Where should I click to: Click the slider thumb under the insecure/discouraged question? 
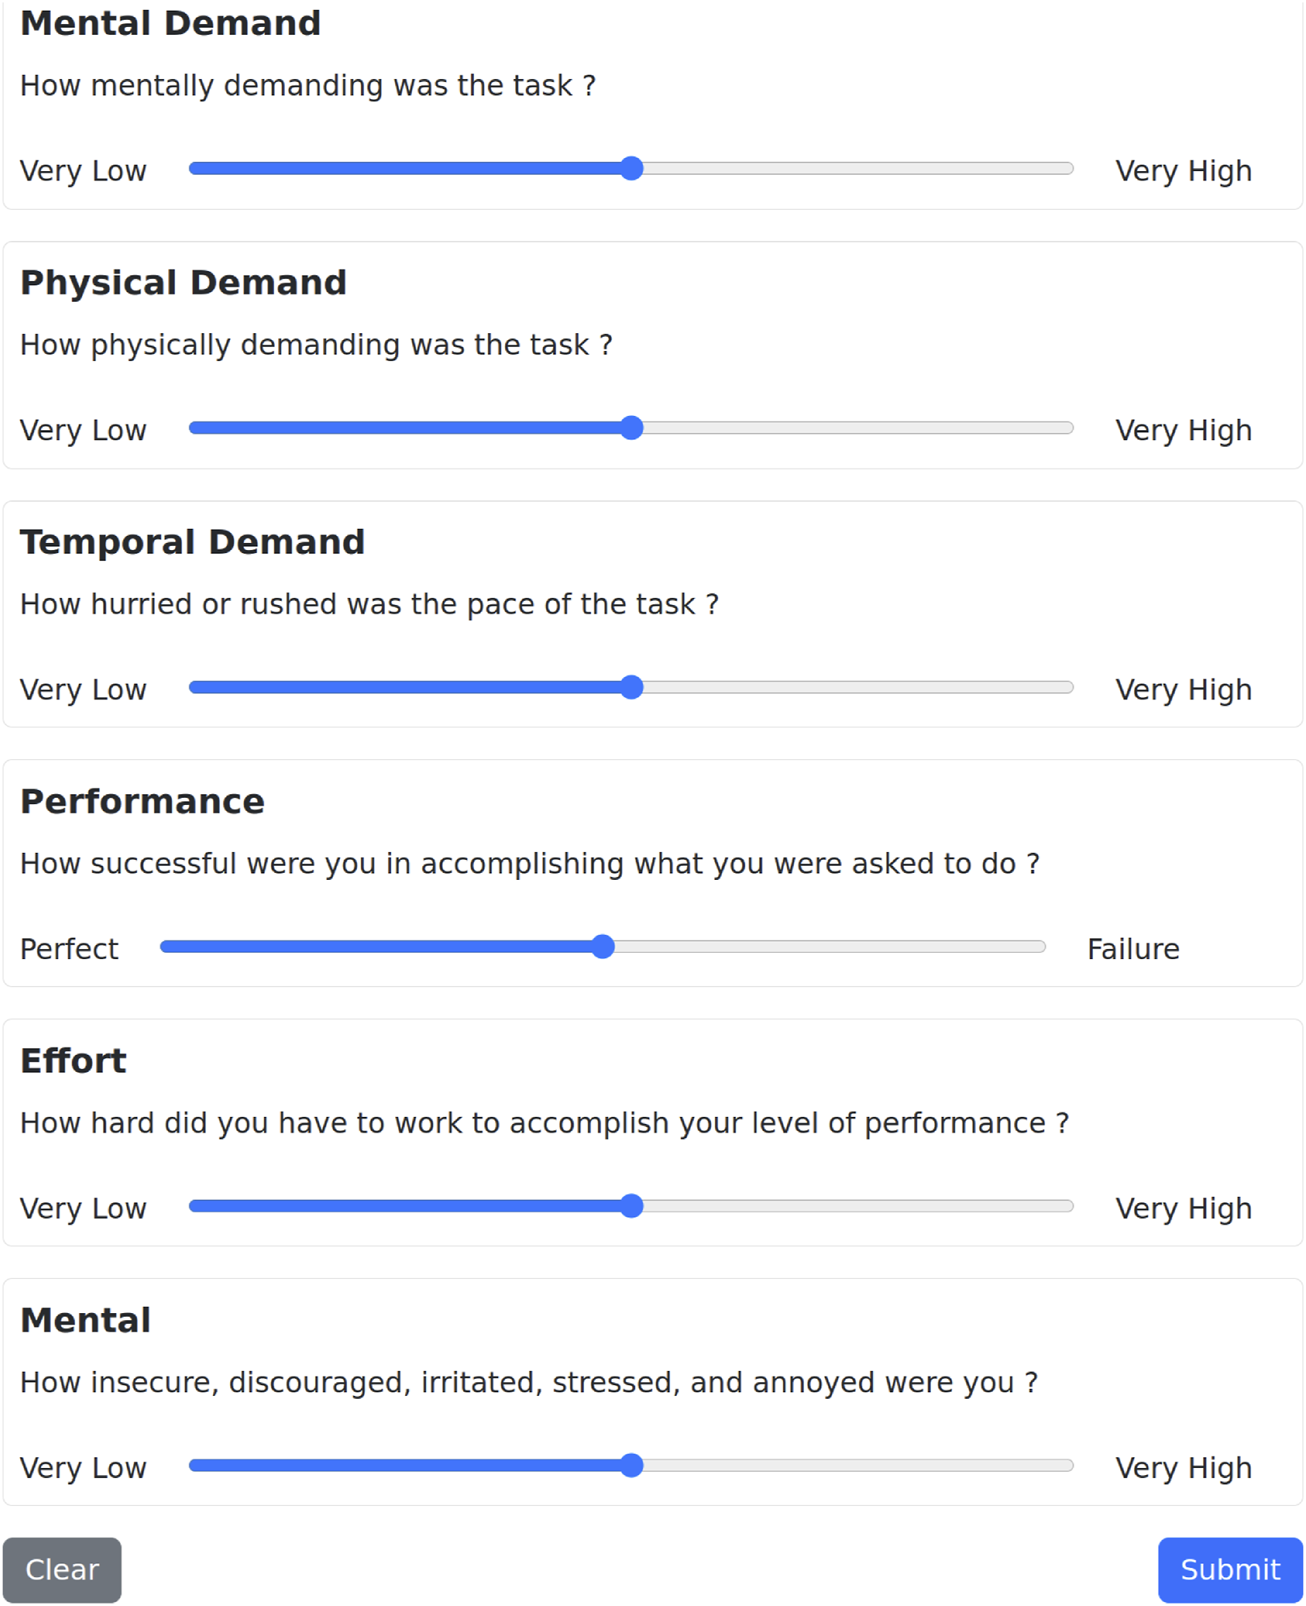point(631,1465)
